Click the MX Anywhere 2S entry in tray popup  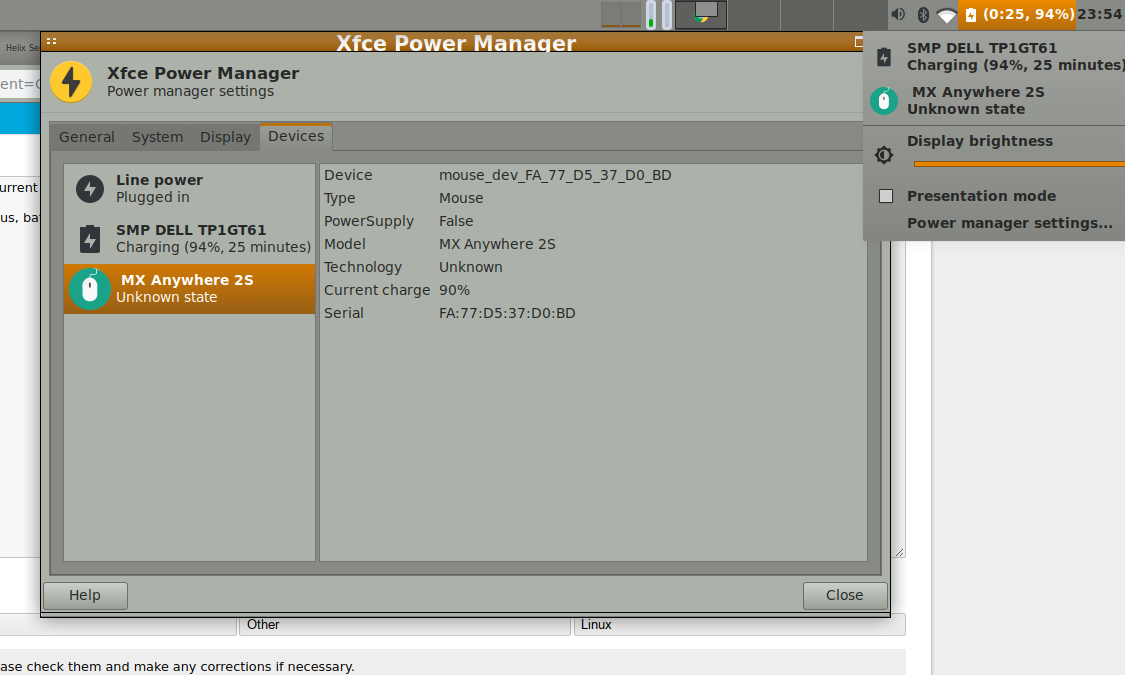[x=976, y=100]
